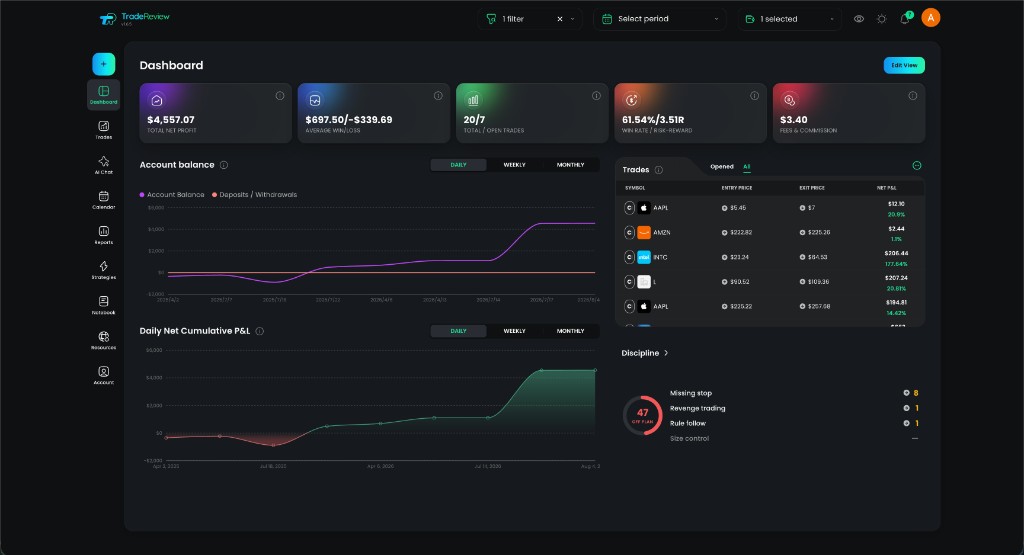Open the 1 selected accounts dropdown

point(790,19)
